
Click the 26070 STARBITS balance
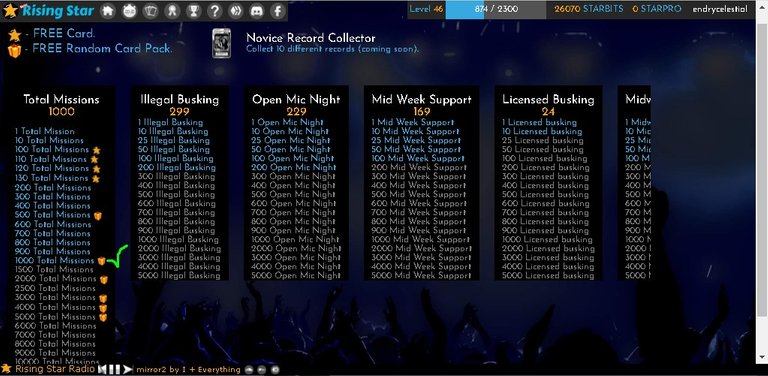[x=589, y=9]
